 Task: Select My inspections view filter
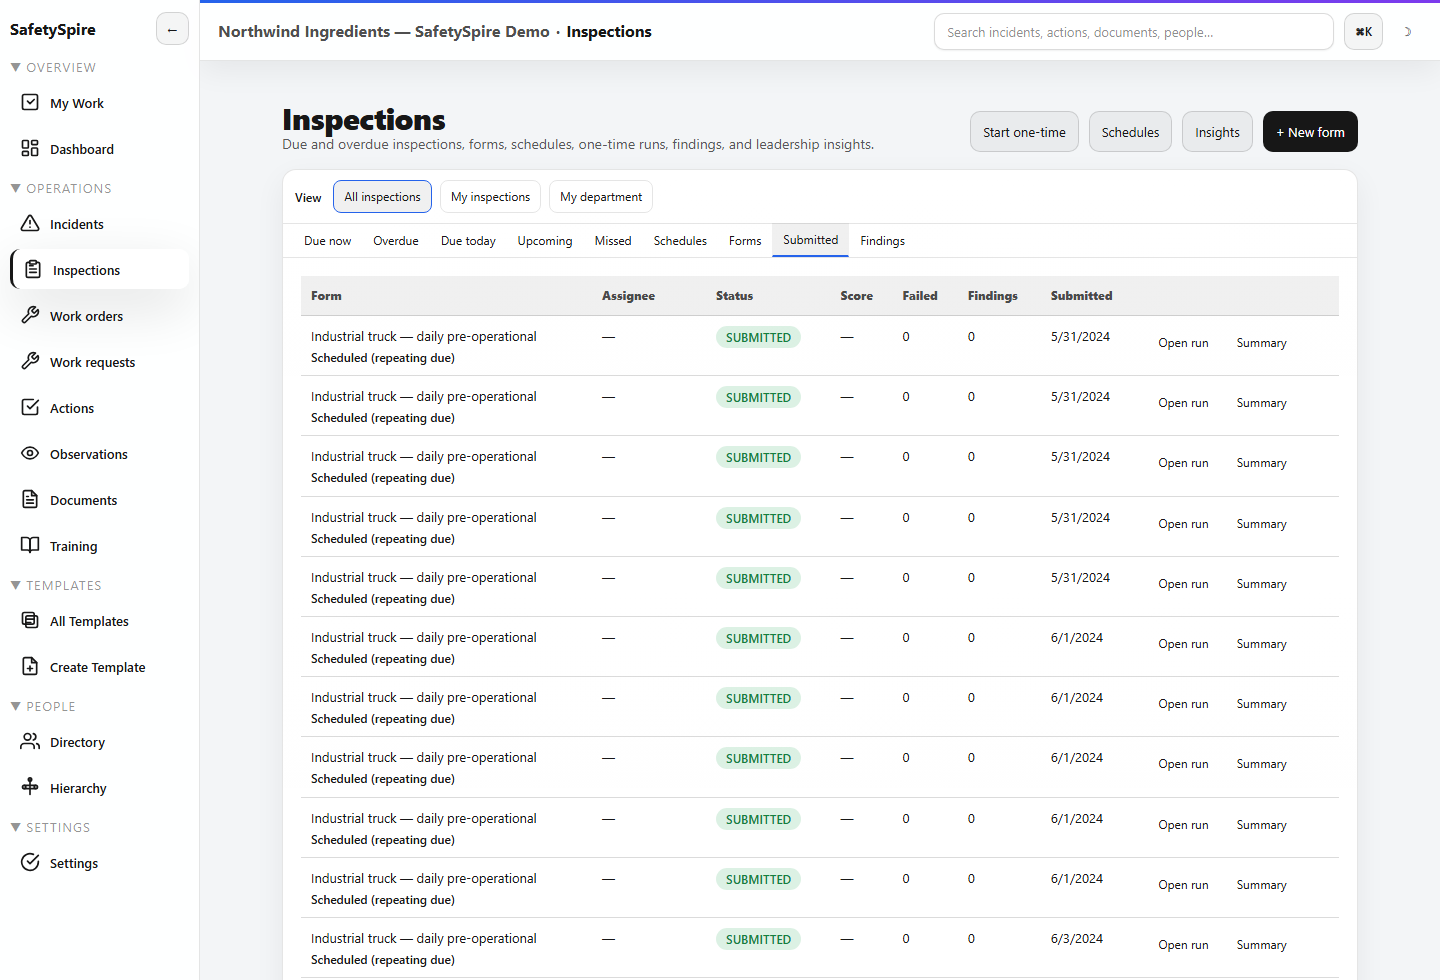click(490, 197)
